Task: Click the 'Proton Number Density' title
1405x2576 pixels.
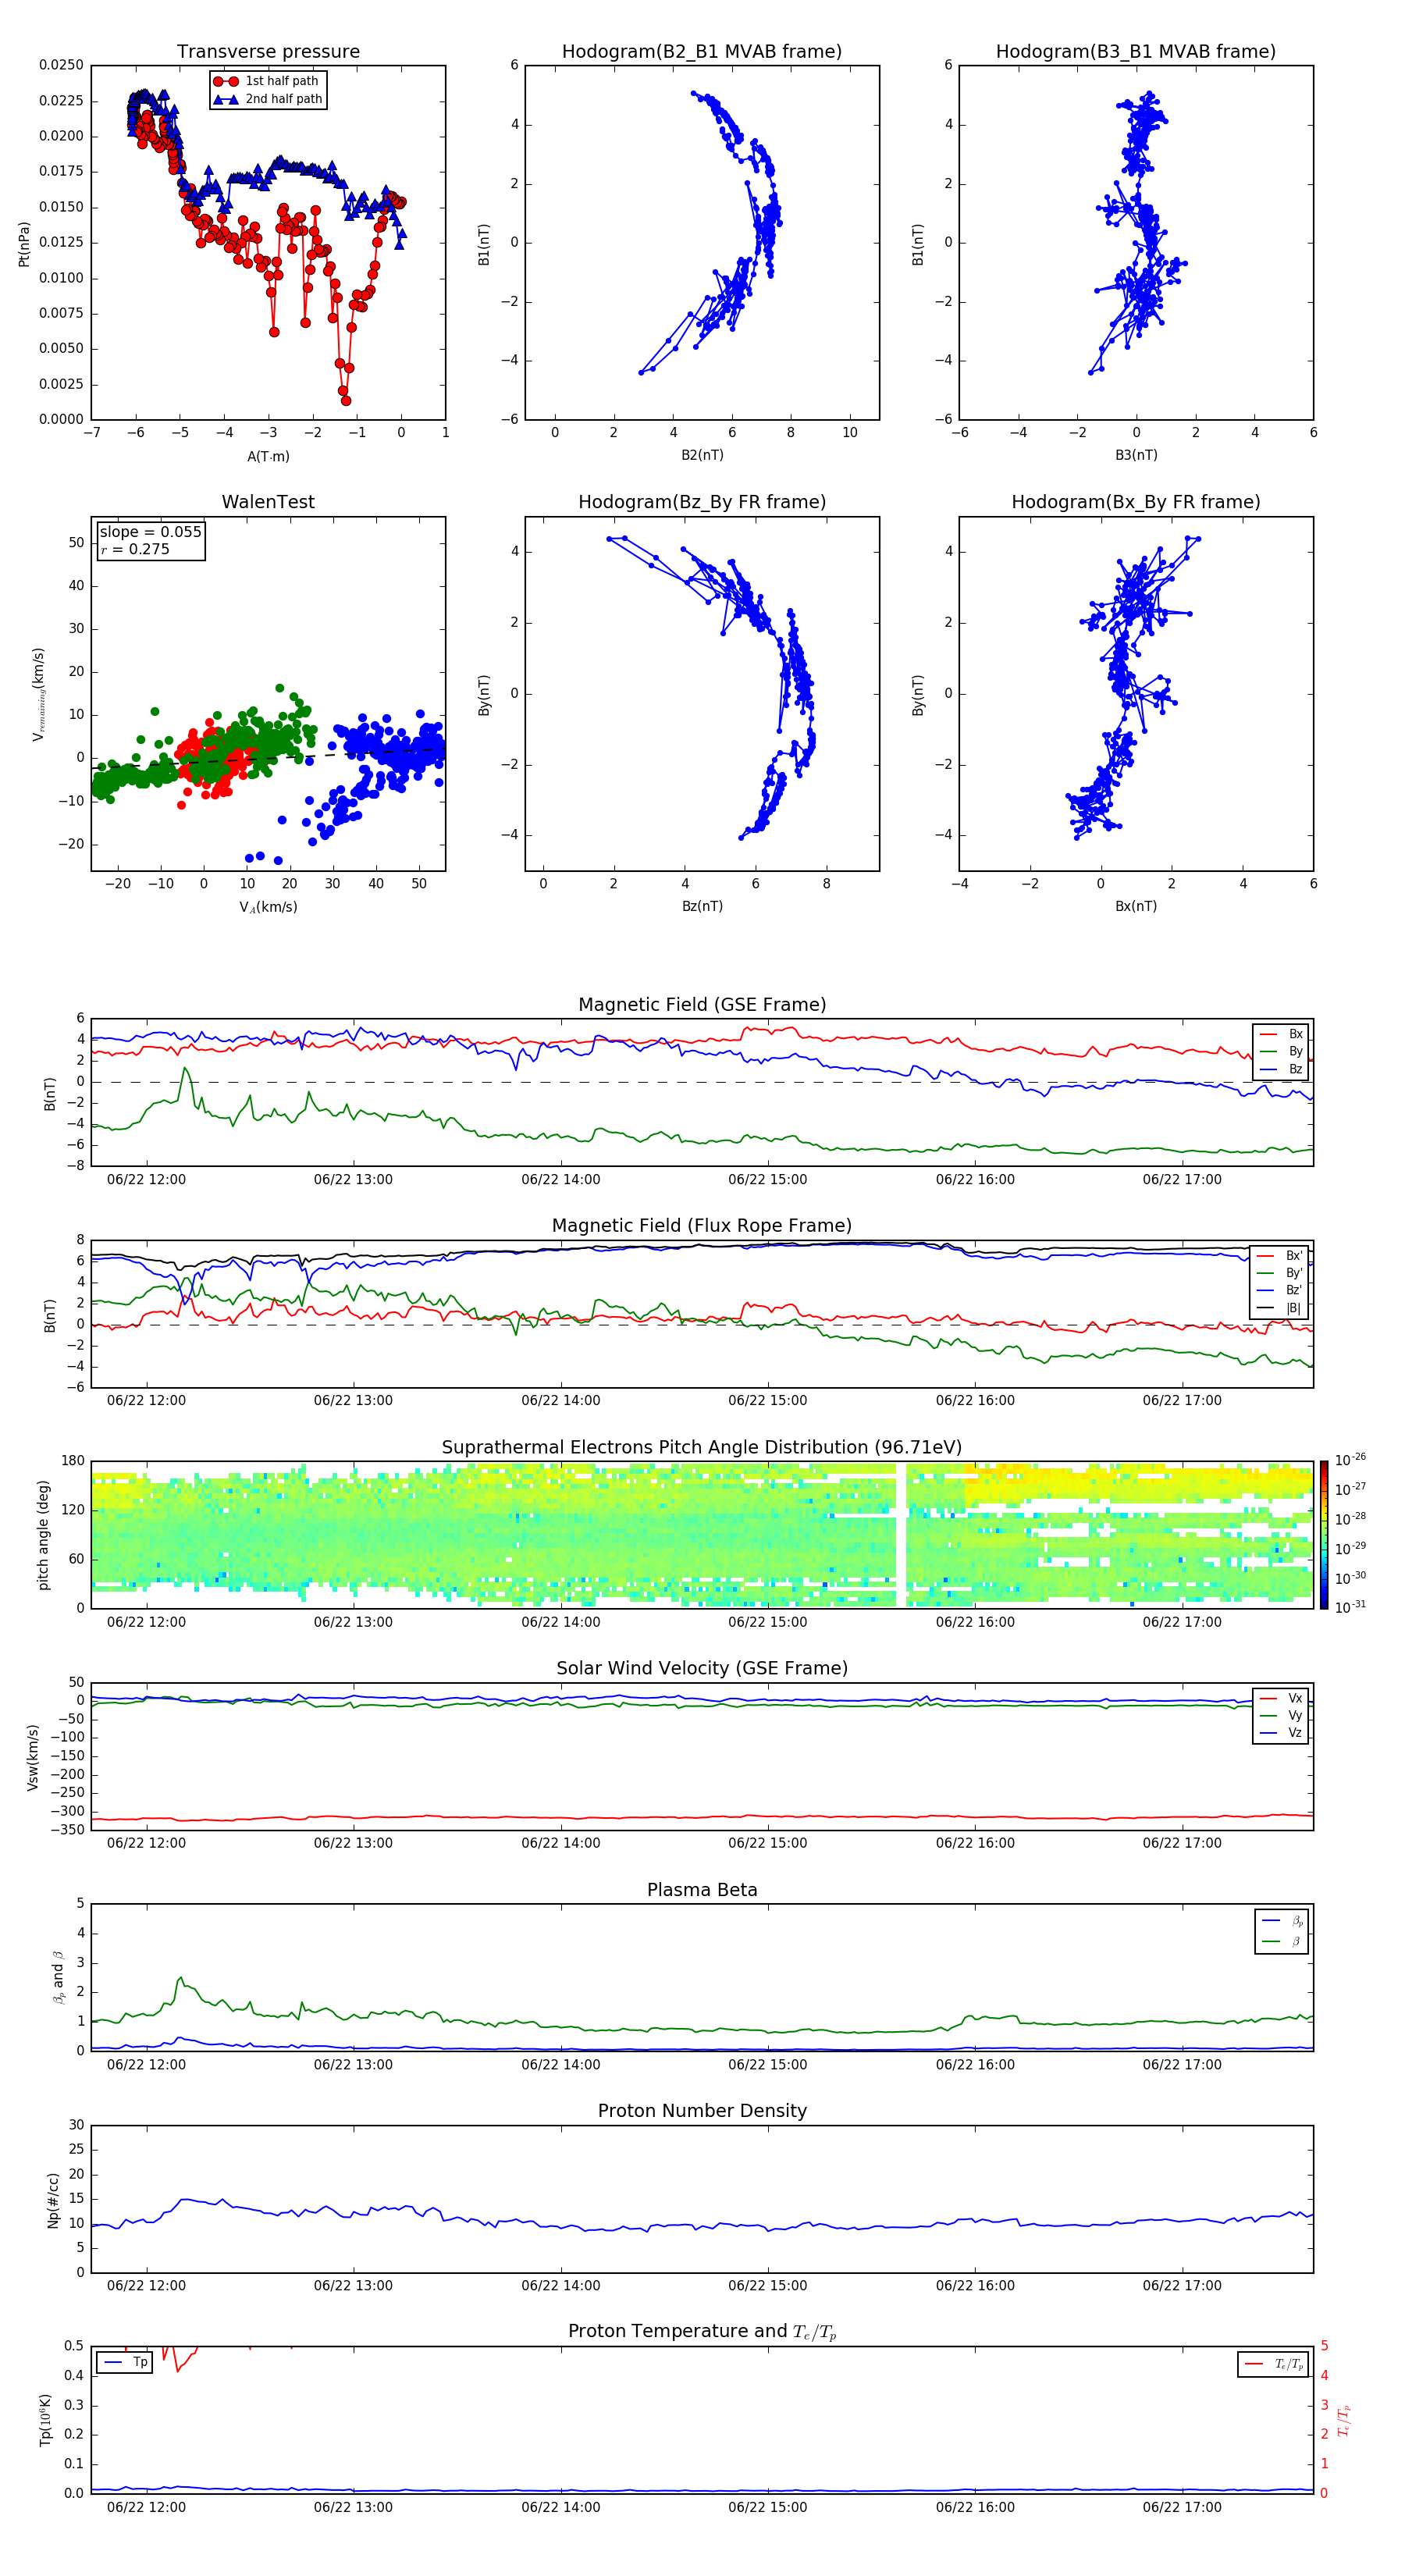Action: click(702, 2111)
